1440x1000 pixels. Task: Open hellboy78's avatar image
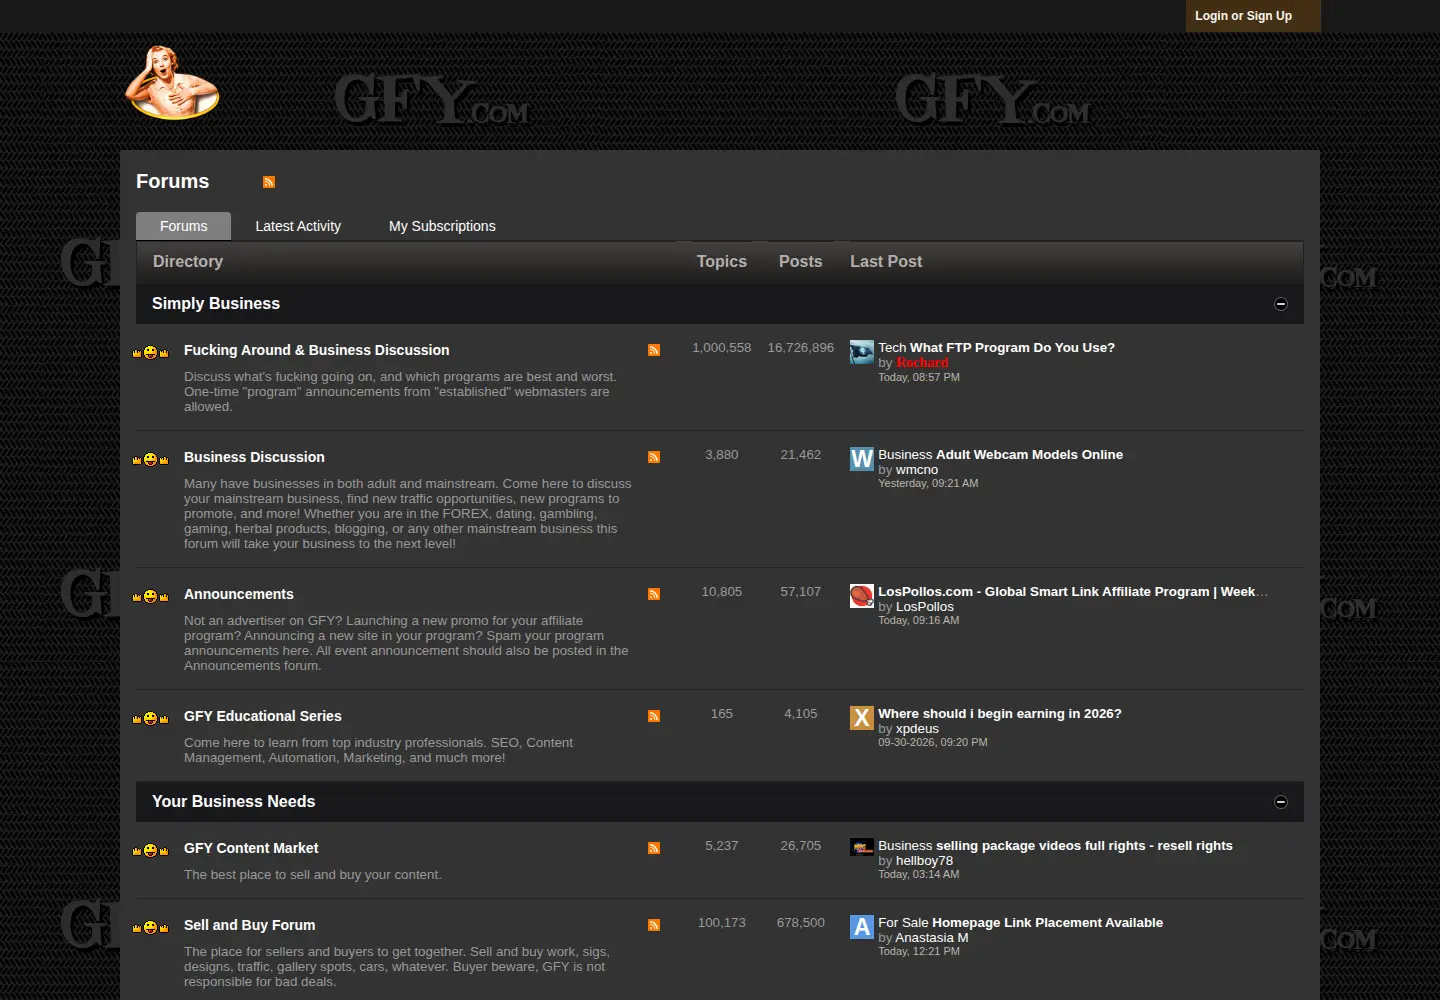[x=862, y=848]
